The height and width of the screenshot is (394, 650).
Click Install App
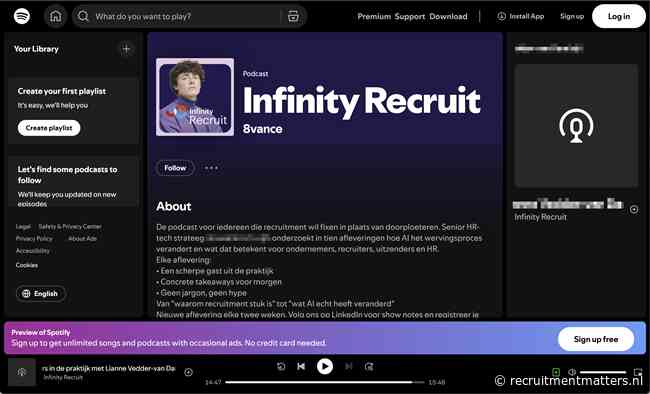click(x=521, y=16)
